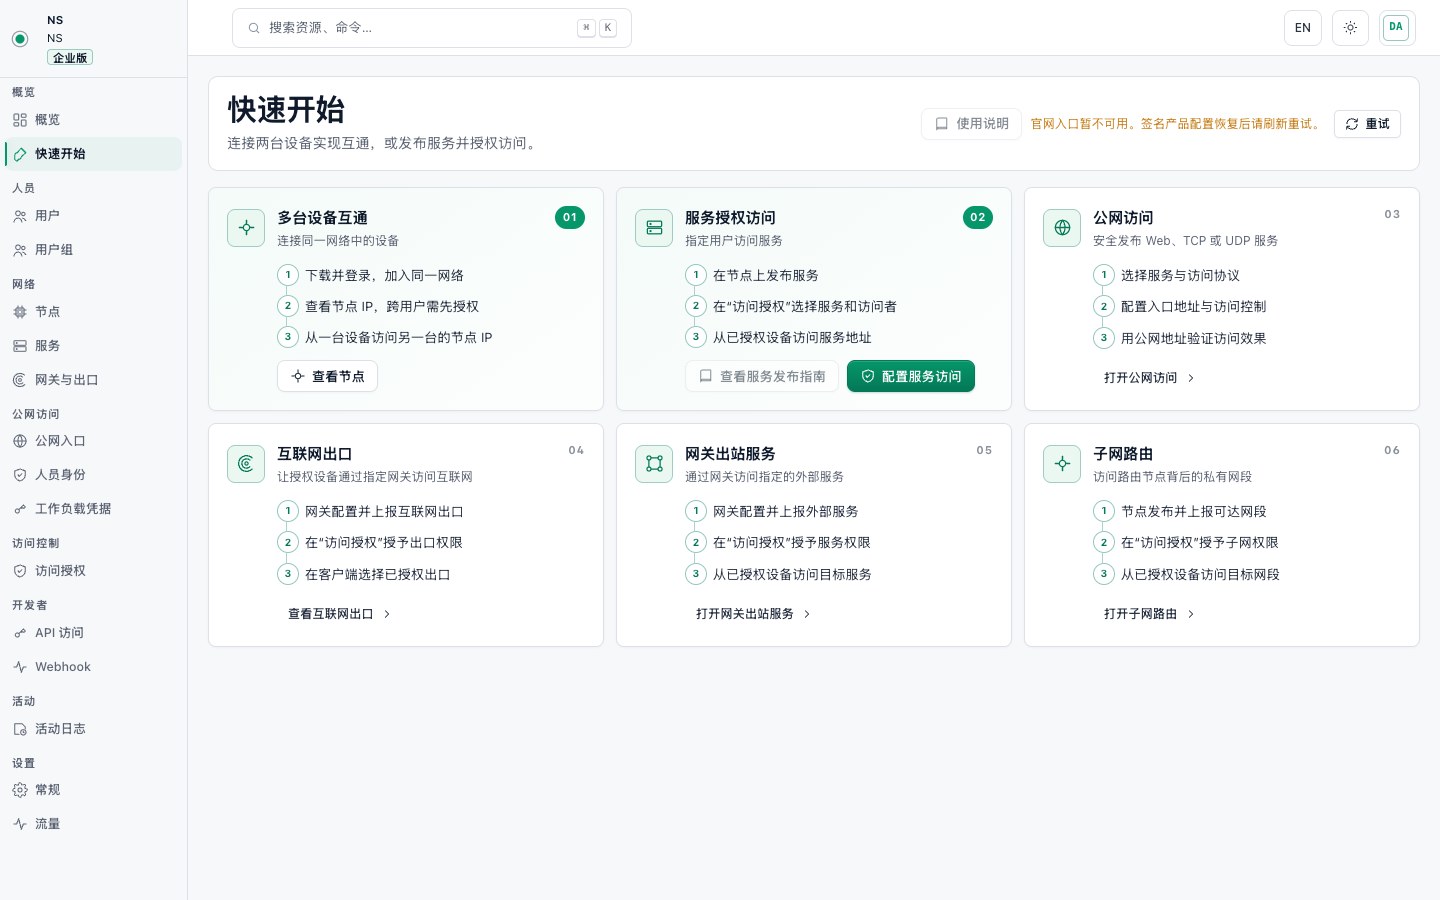
Task: Open 网关与出口 in the sidebar
Action: (93, 380)
